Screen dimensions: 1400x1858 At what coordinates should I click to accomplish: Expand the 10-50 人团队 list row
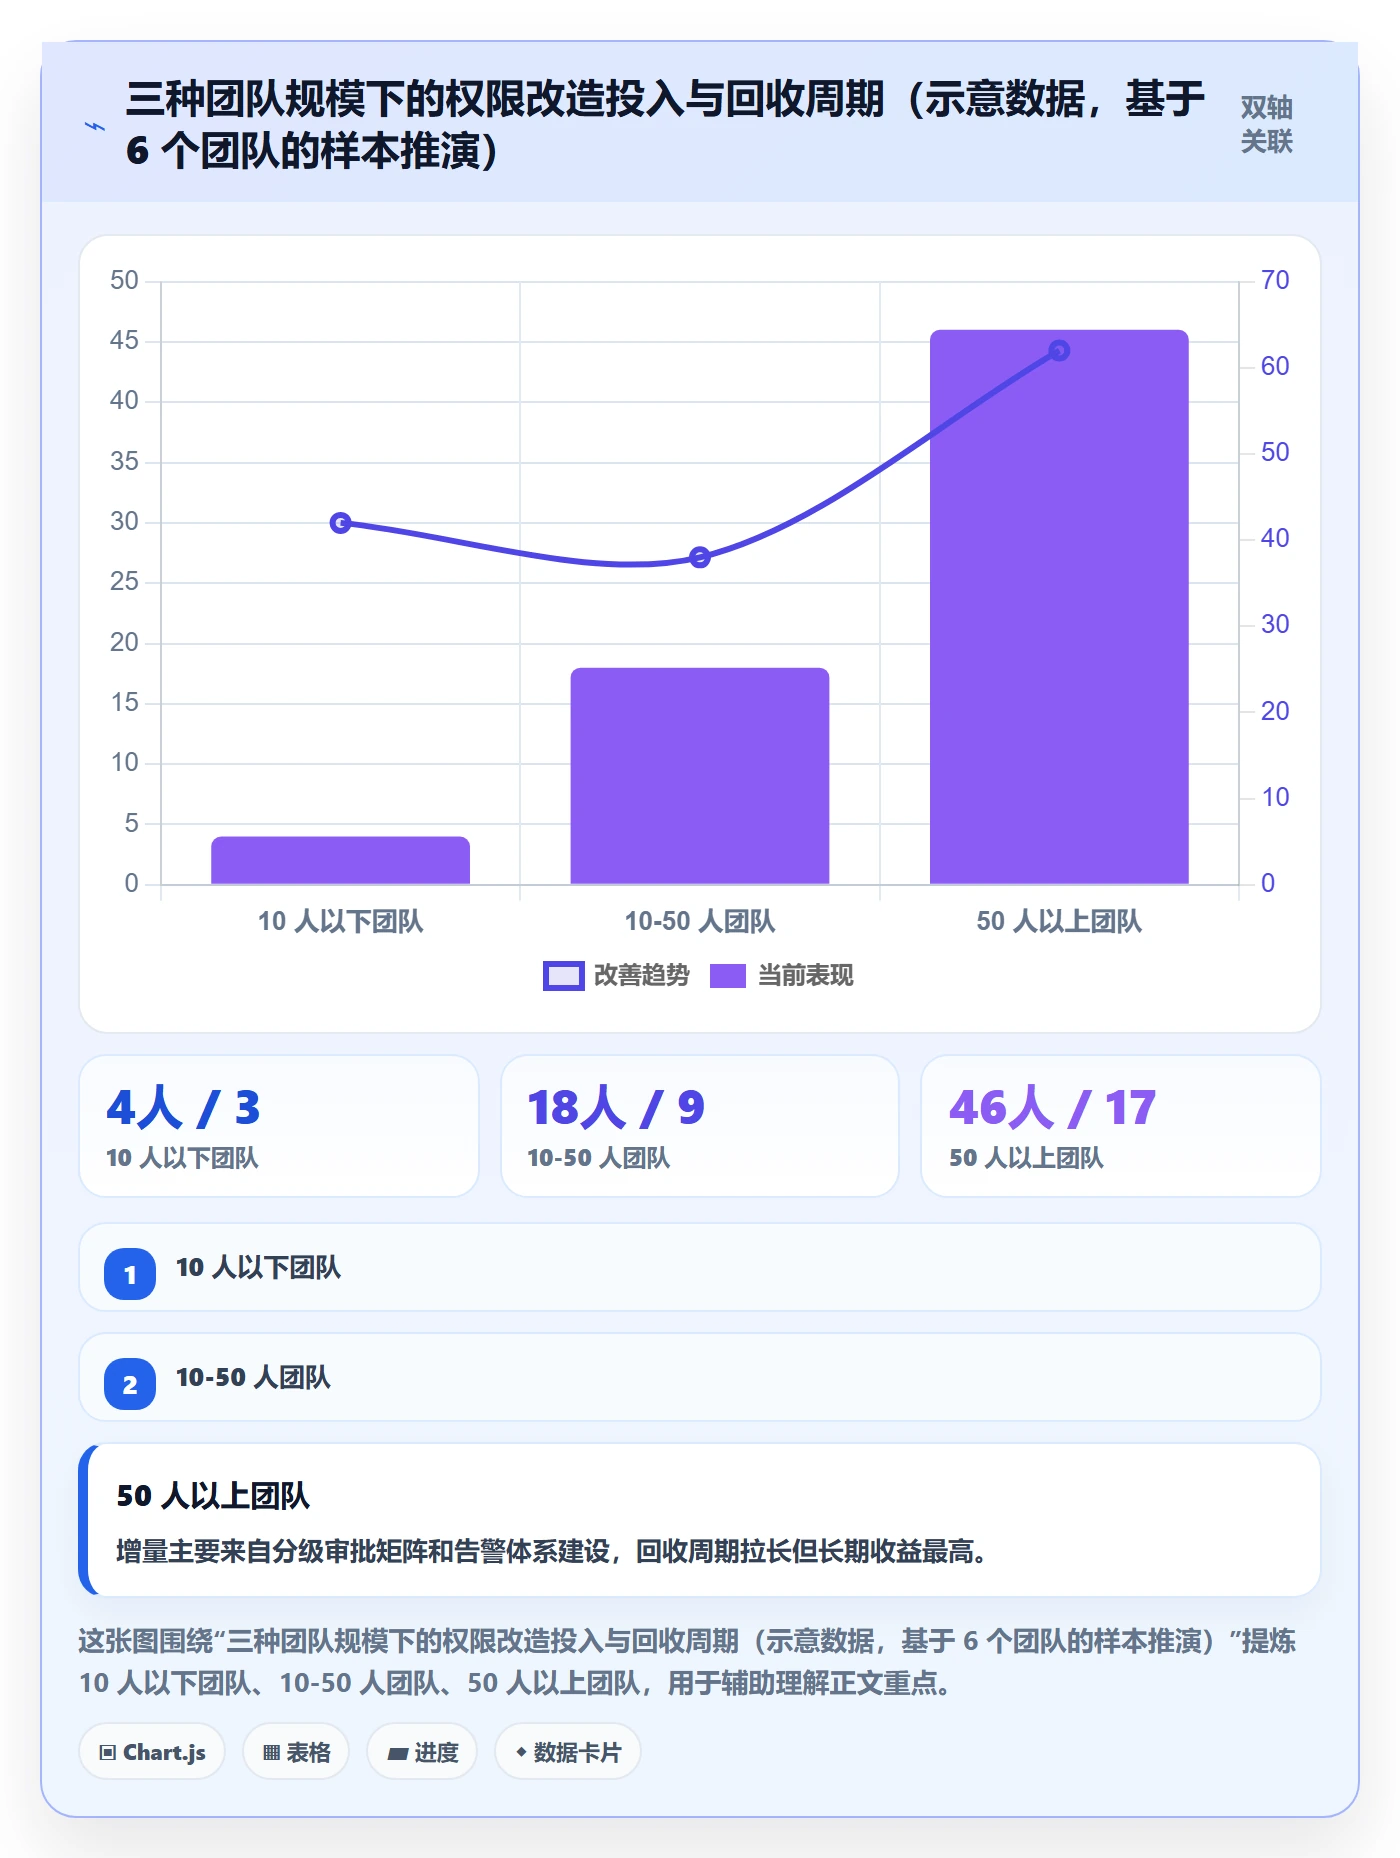(x=700, y=1377)
